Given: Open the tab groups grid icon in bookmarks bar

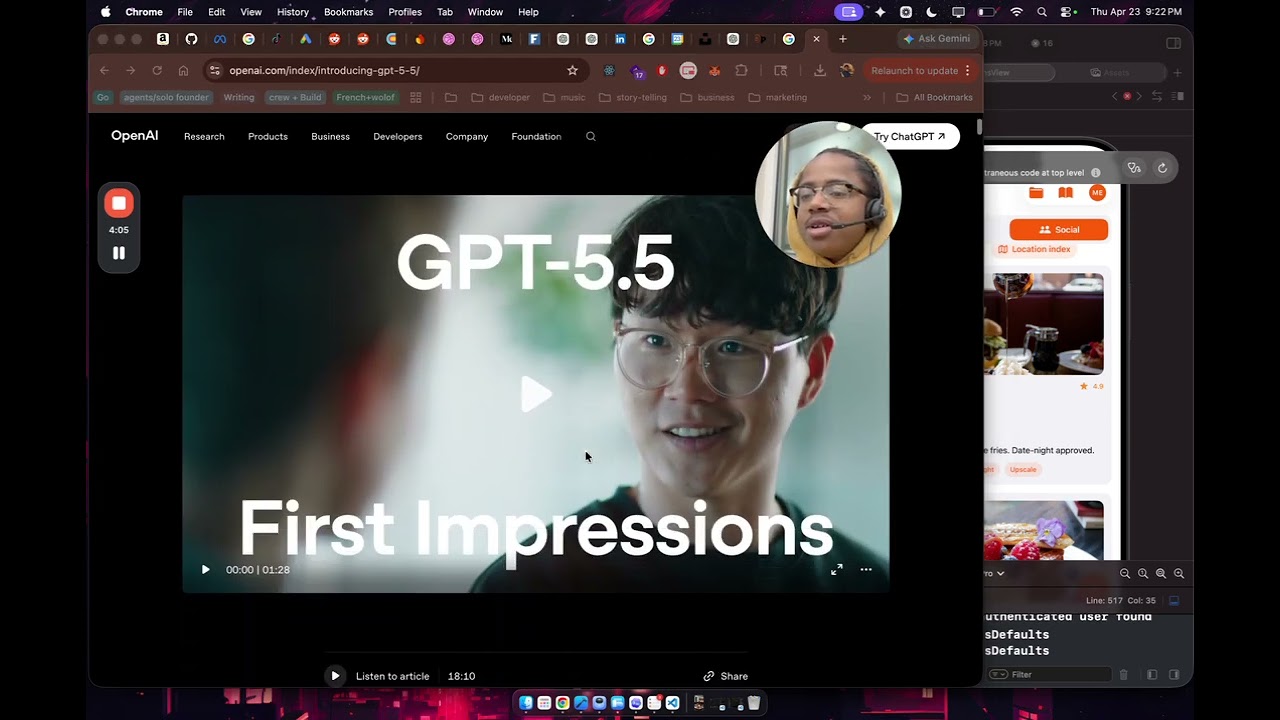Looking at the screenshot, I should tap(416, 97).
